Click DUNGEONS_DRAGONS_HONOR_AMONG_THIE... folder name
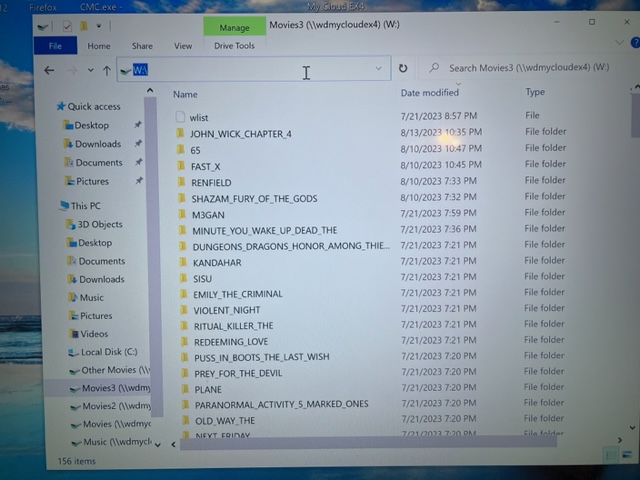The height and width of the screenshot is (480, 640). 291,246
